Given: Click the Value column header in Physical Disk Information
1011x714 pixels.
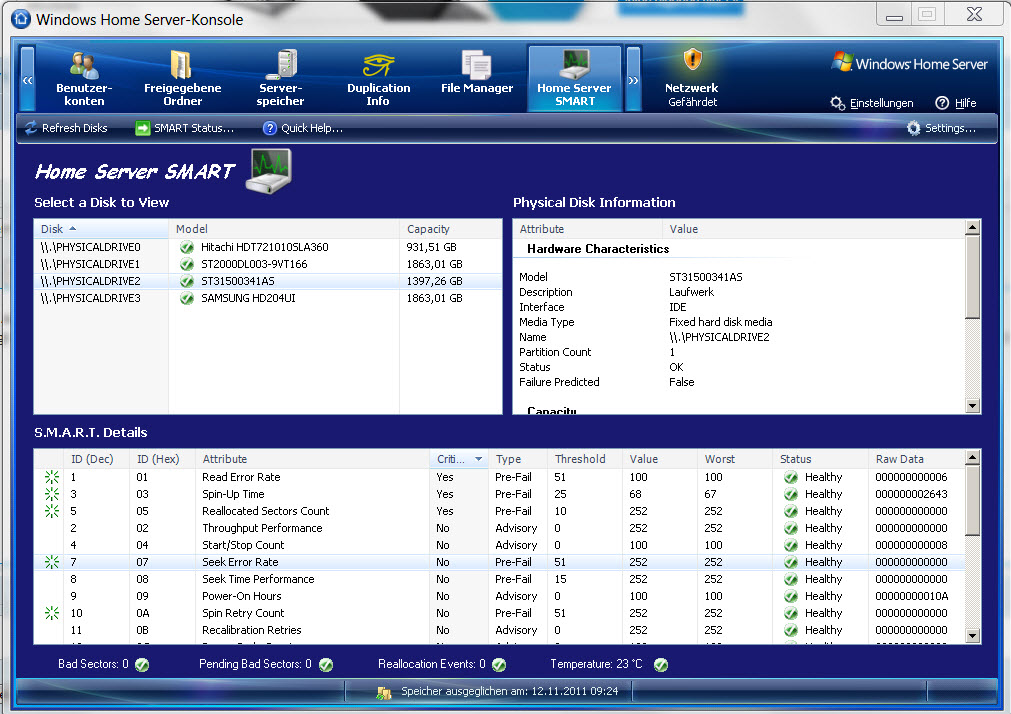Looking at the screenshot, I should coord(814,229).
